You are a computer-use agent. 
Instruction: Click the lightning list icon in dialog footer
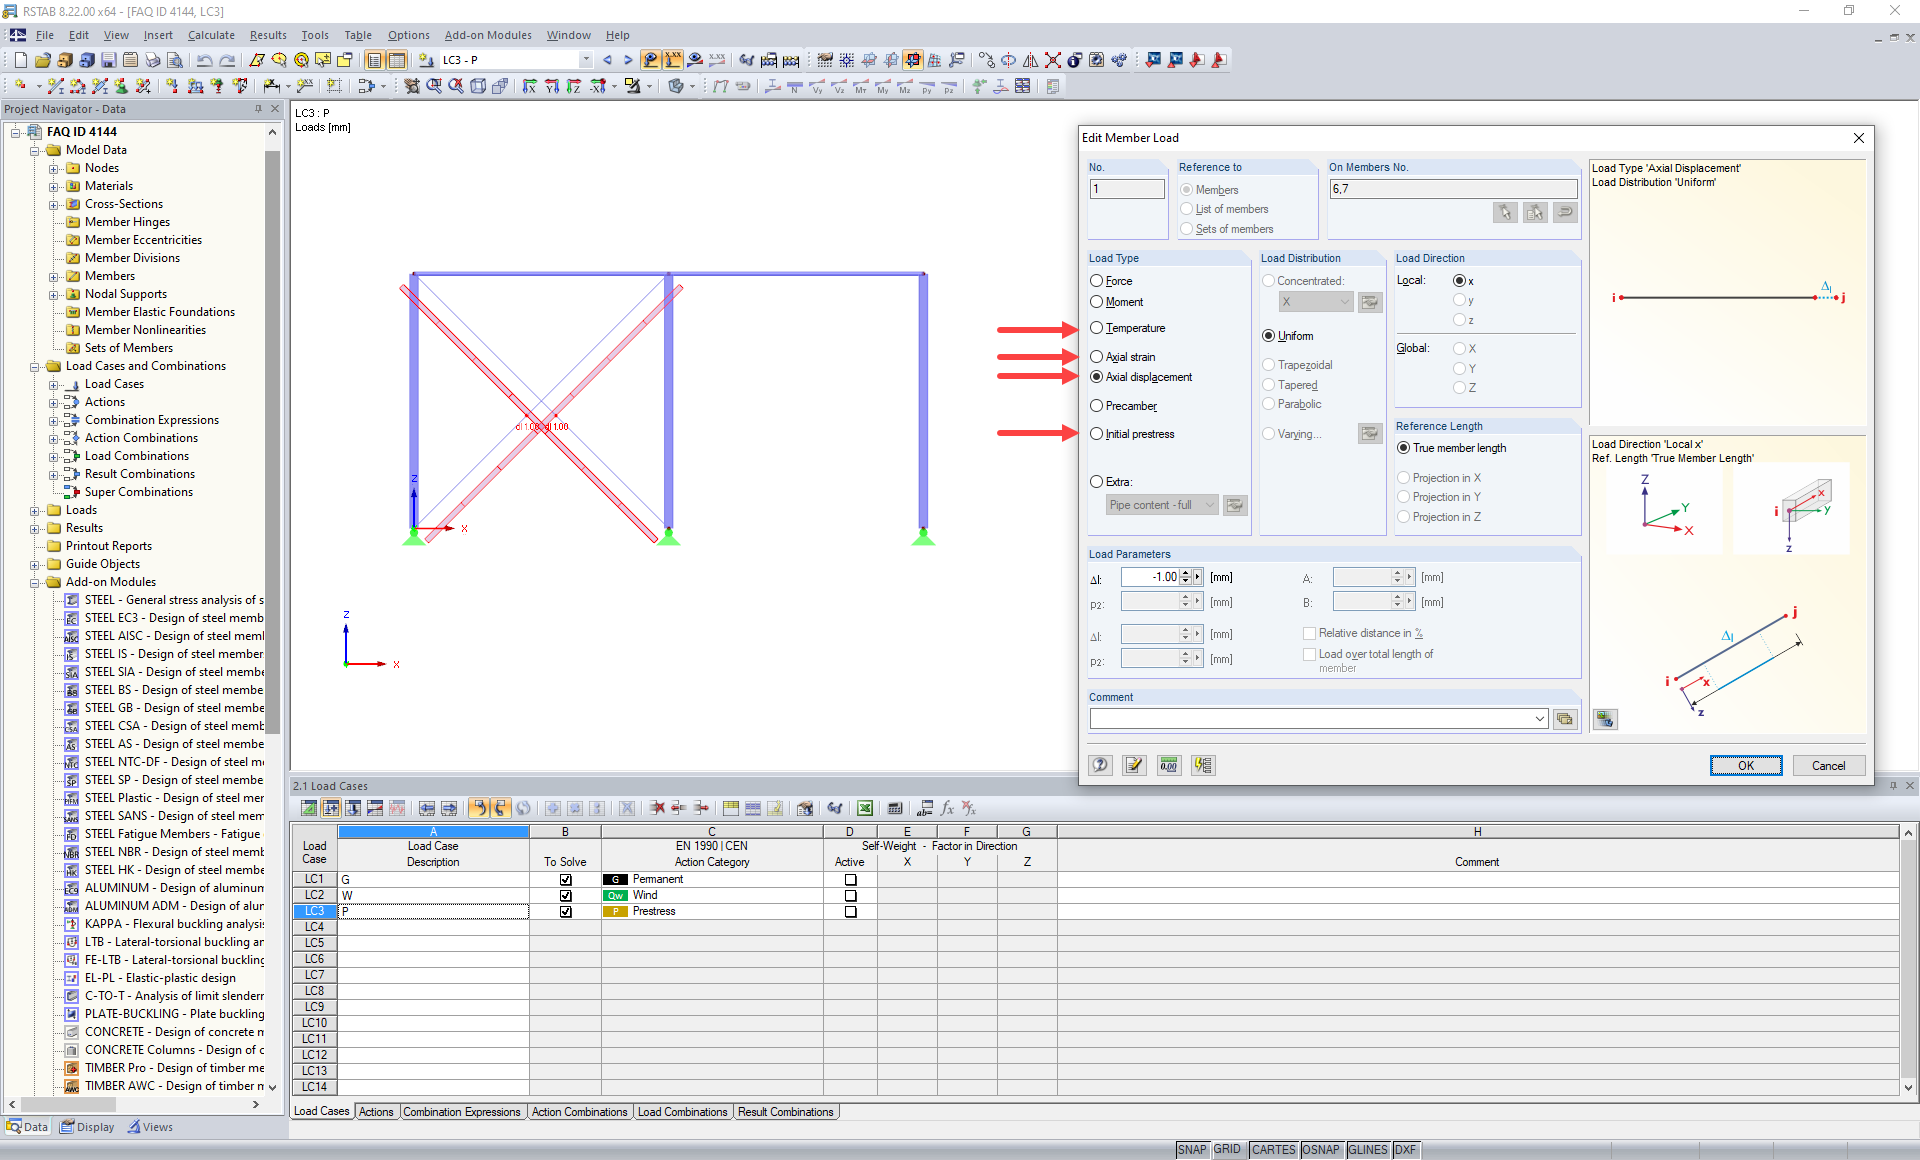pos(1202,765)
